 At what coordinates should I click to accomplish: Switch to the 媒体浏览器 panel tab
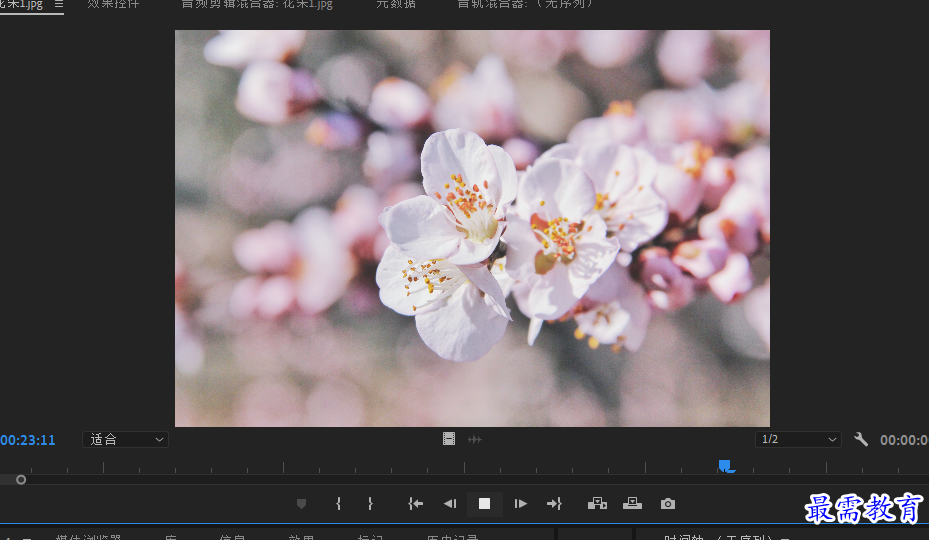[88, 536]
